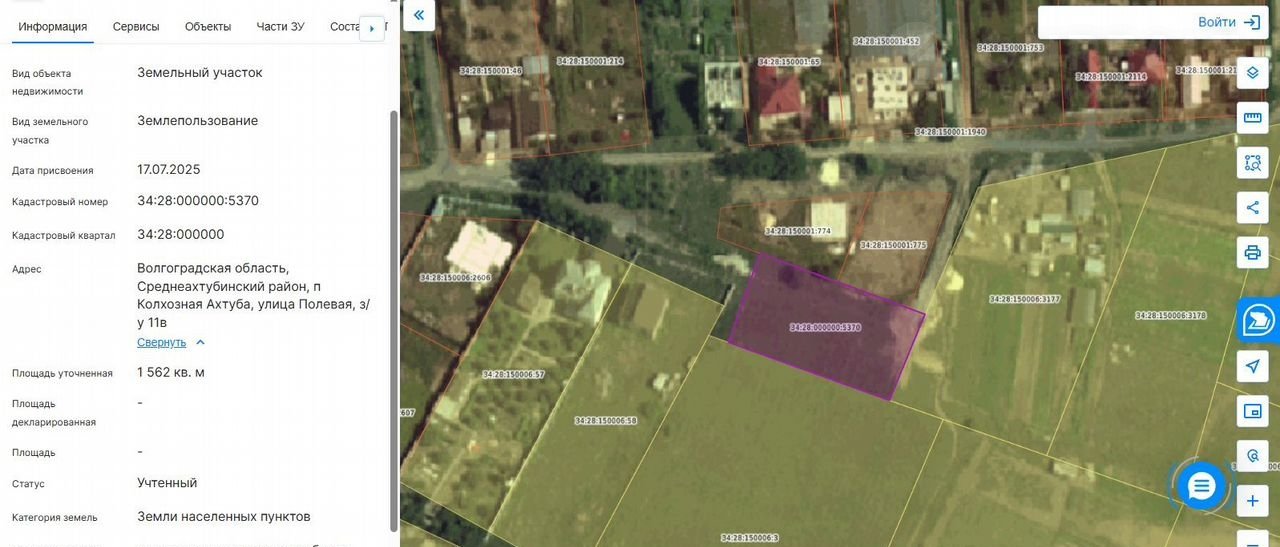Viewport: 1280px width, 547px height.
Task: Select the ruler measurement tool
Action: click(x=1252, y=118)
